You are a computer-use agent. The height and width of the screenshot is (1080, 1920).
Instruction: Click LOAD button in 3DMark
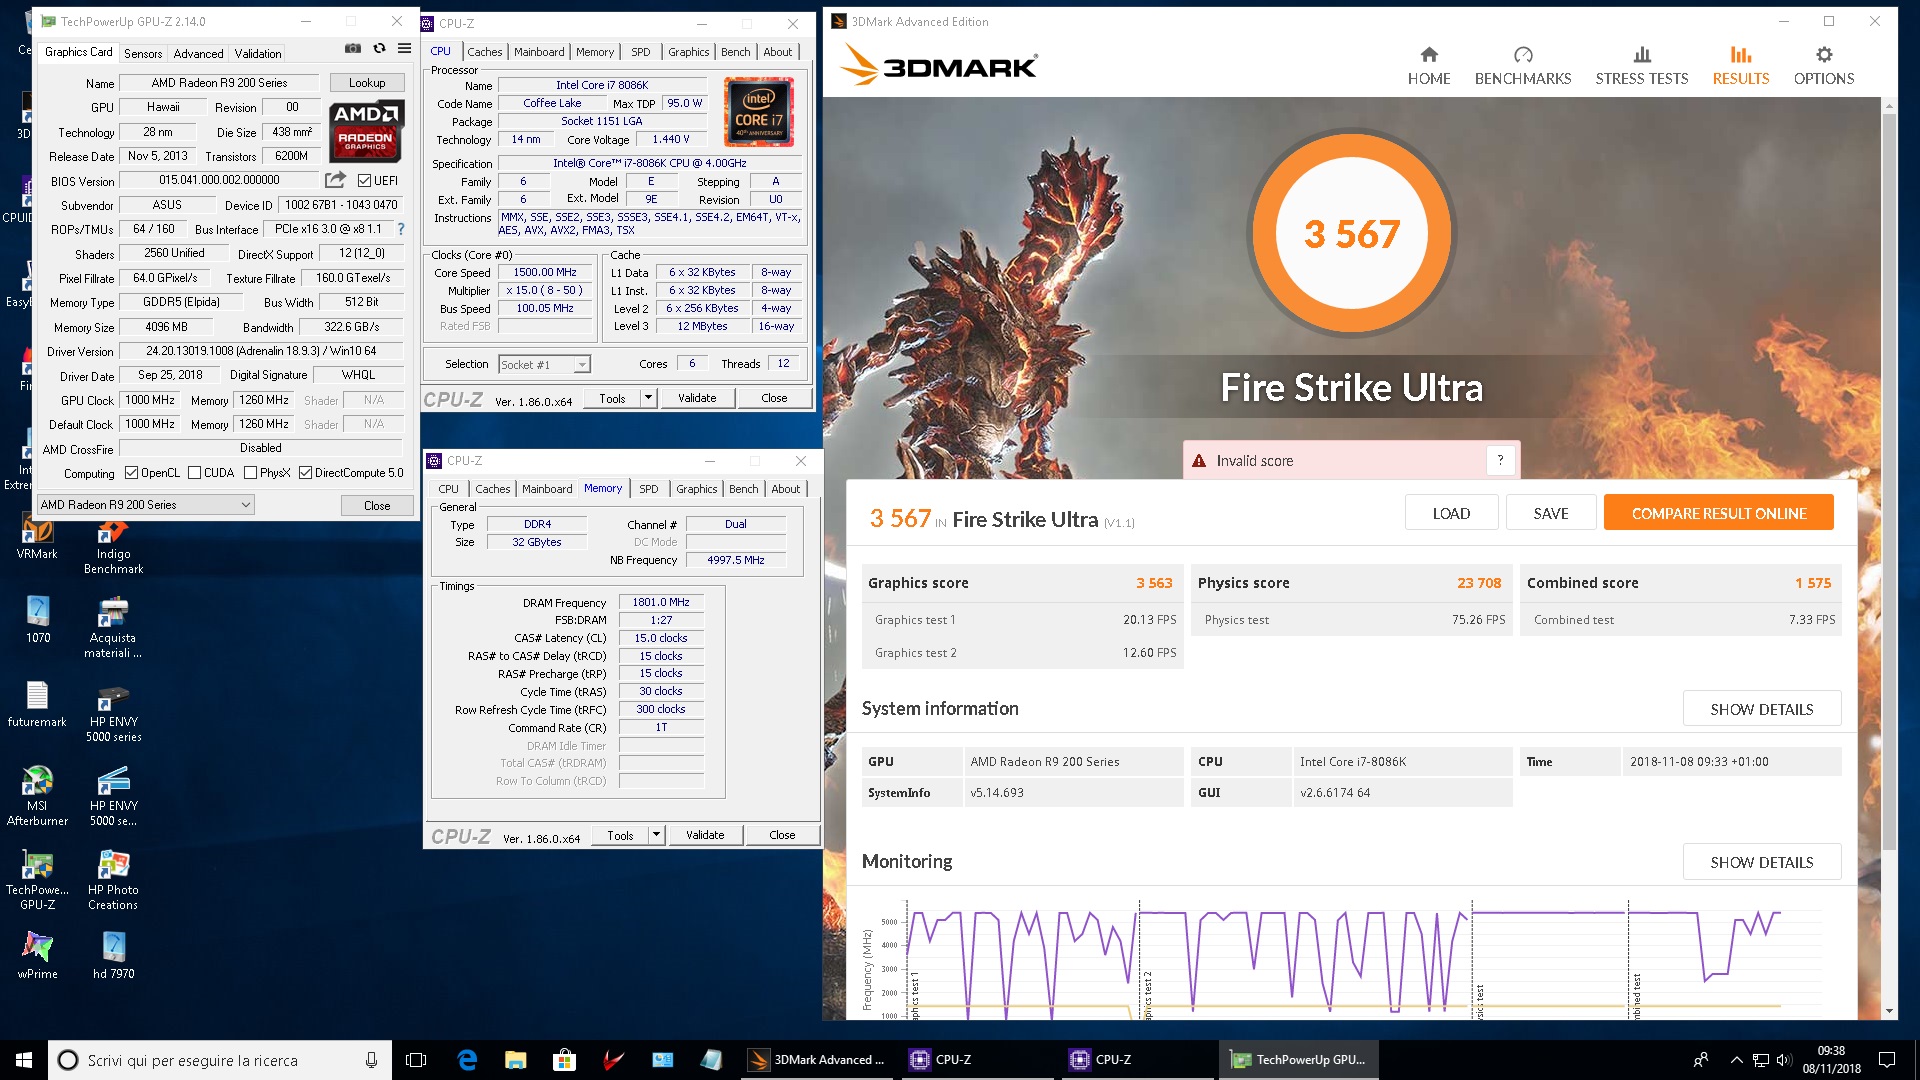pos(1451,513)
